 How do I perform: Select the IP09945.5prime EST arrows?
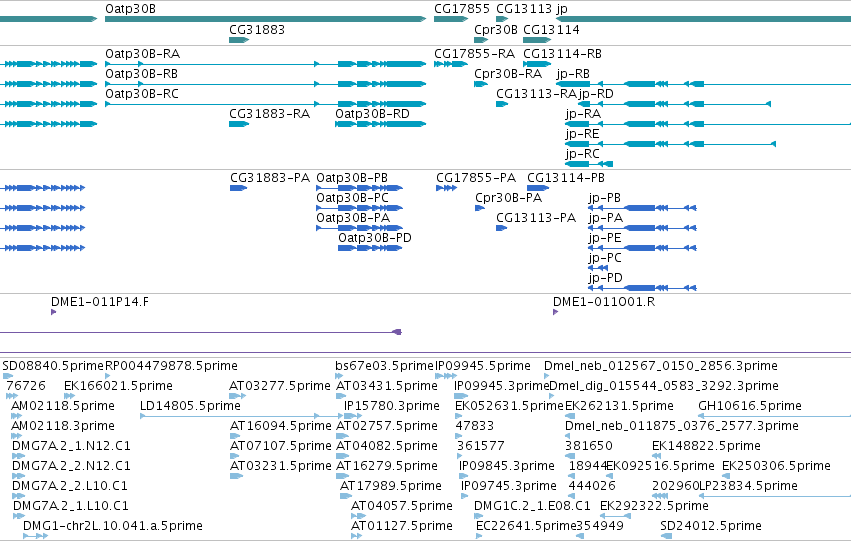[x=446, y=376]
